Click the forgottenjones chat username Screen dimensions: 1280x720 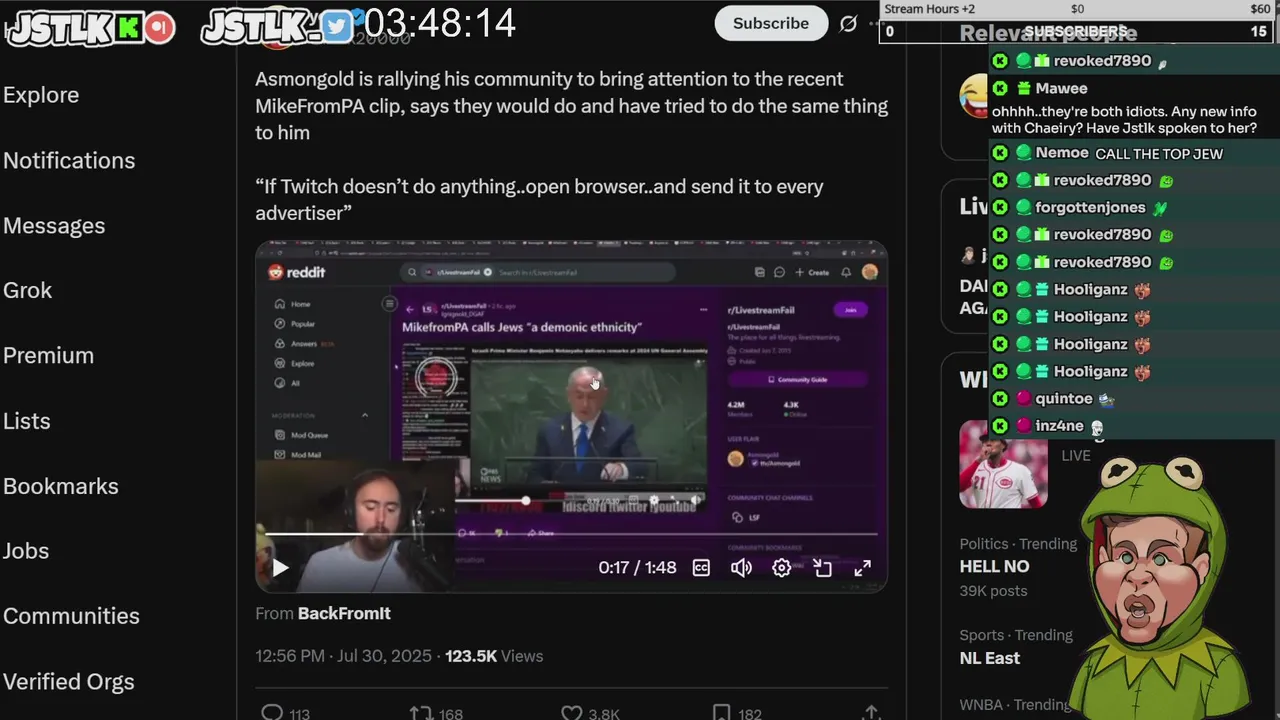tap(1090, 207)
